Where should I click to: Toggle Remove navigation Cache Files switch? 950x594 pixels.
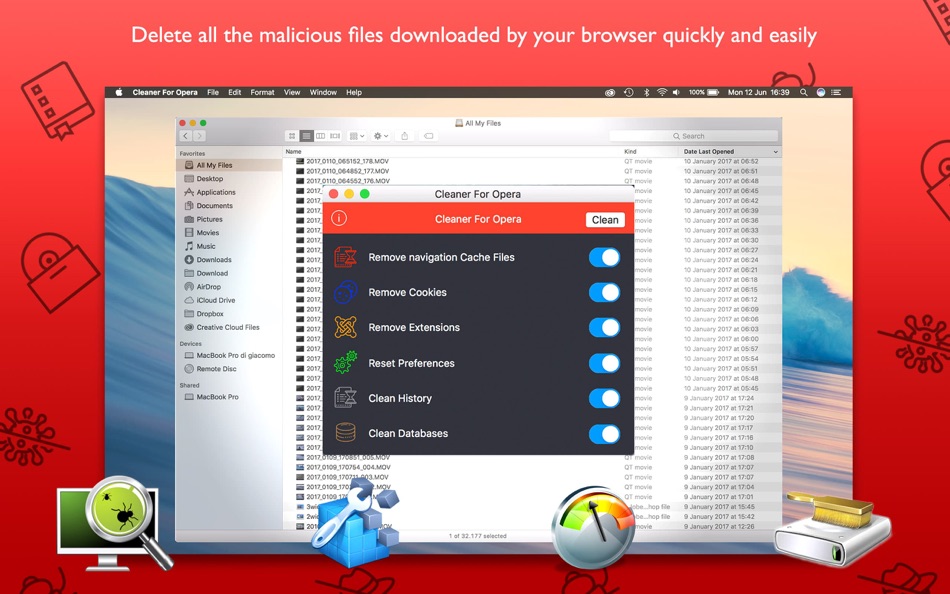pyautogui.click(x=604, y=258)
